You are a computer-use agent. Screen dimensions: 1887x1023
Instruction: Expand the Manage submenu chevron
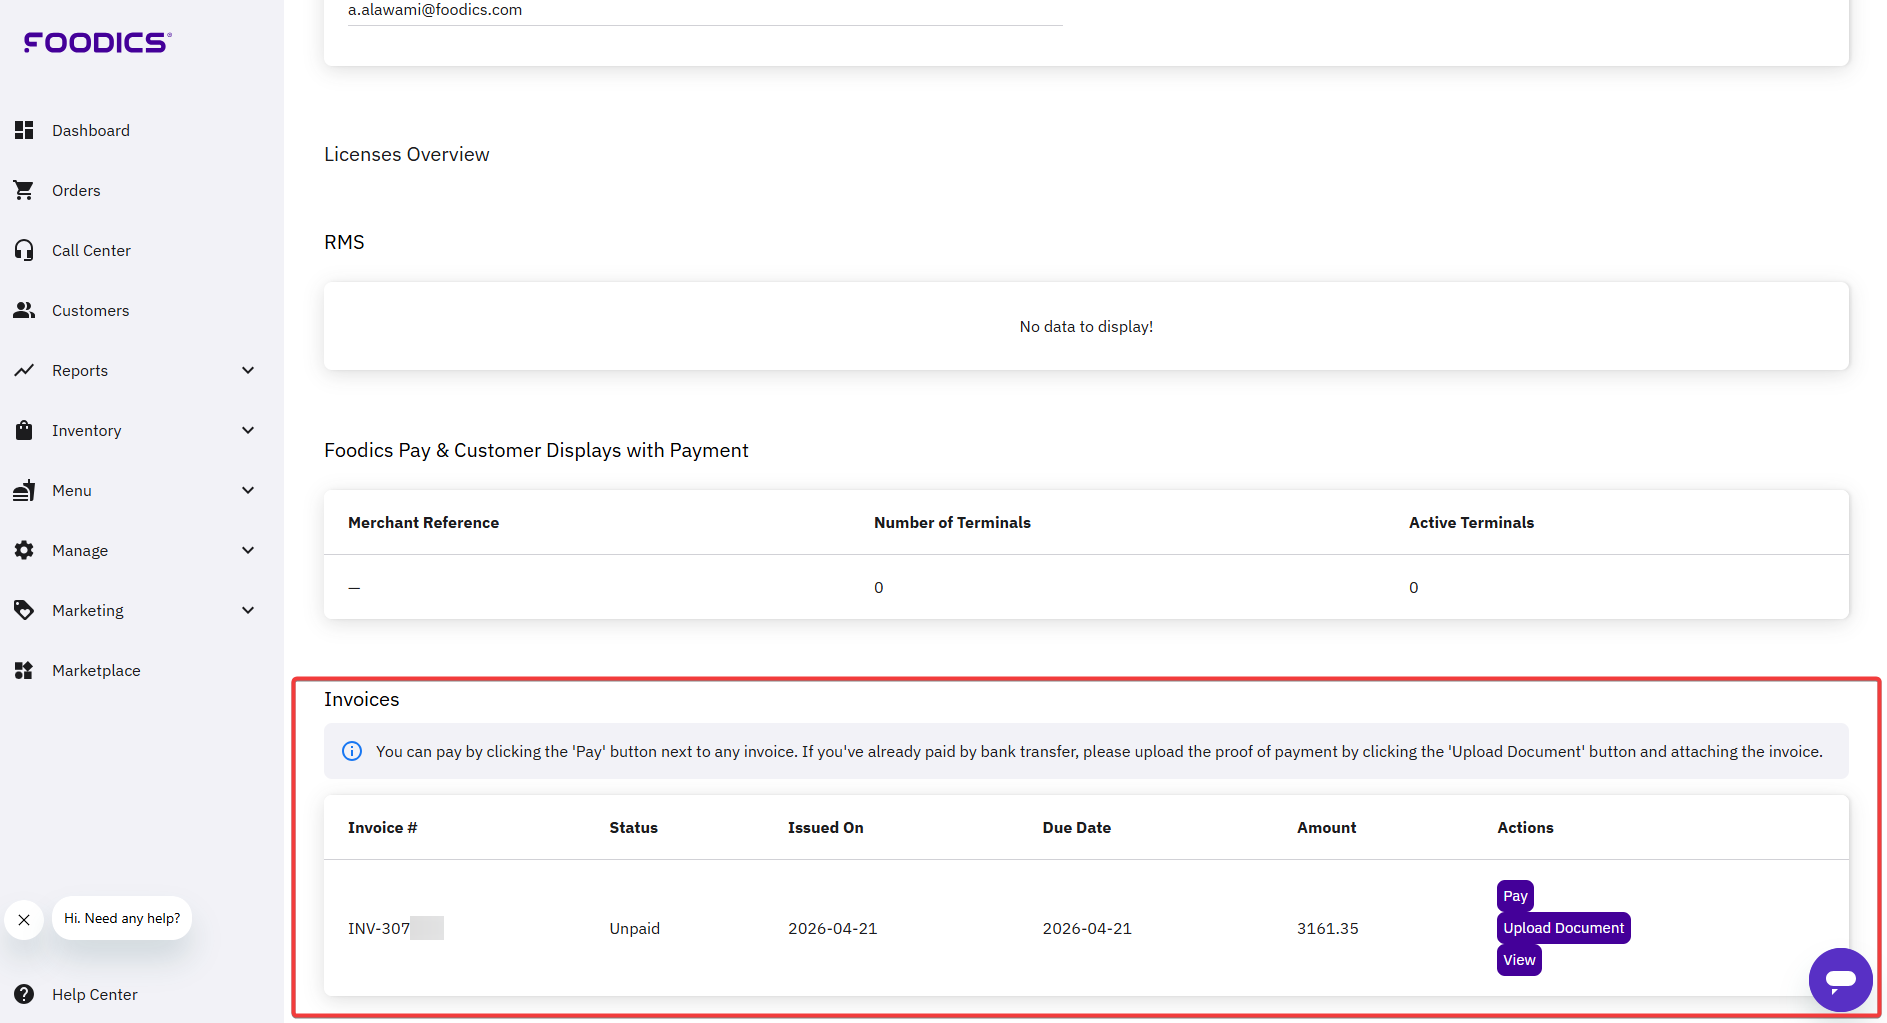[x=248, y=550]
